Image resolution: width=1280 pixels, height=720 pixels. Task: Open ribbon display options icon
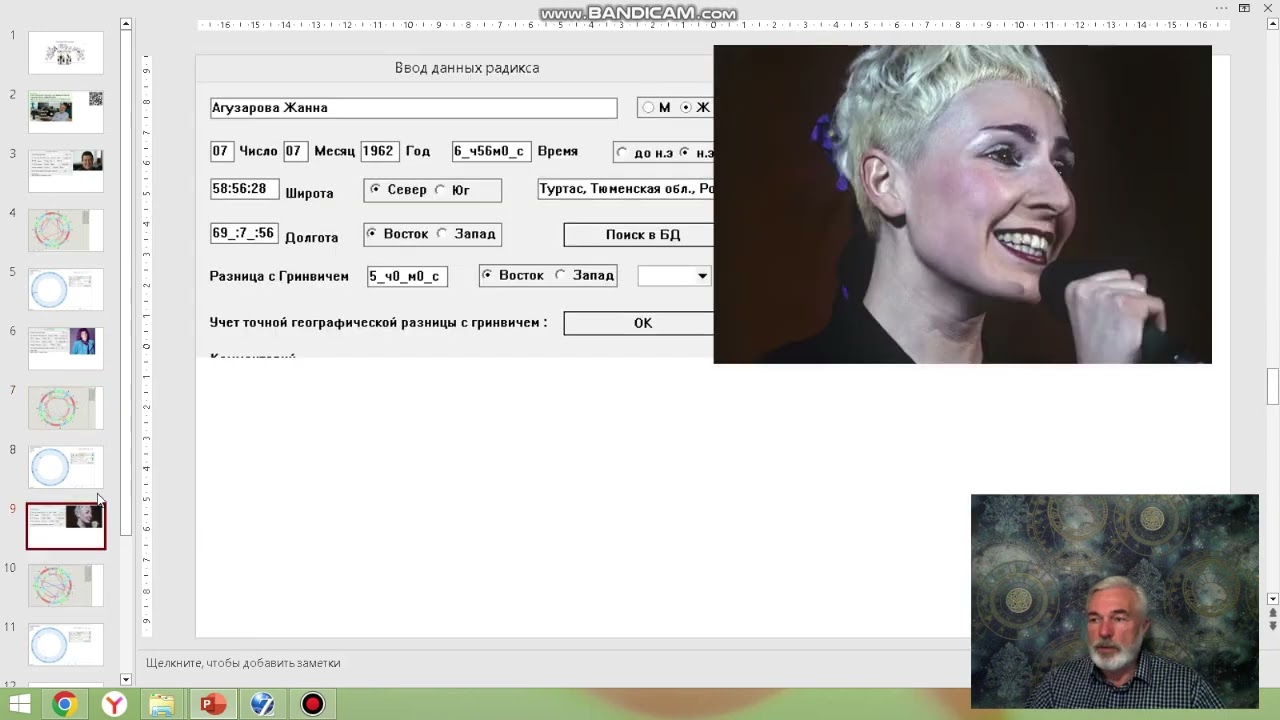[x=1246, y=8]
